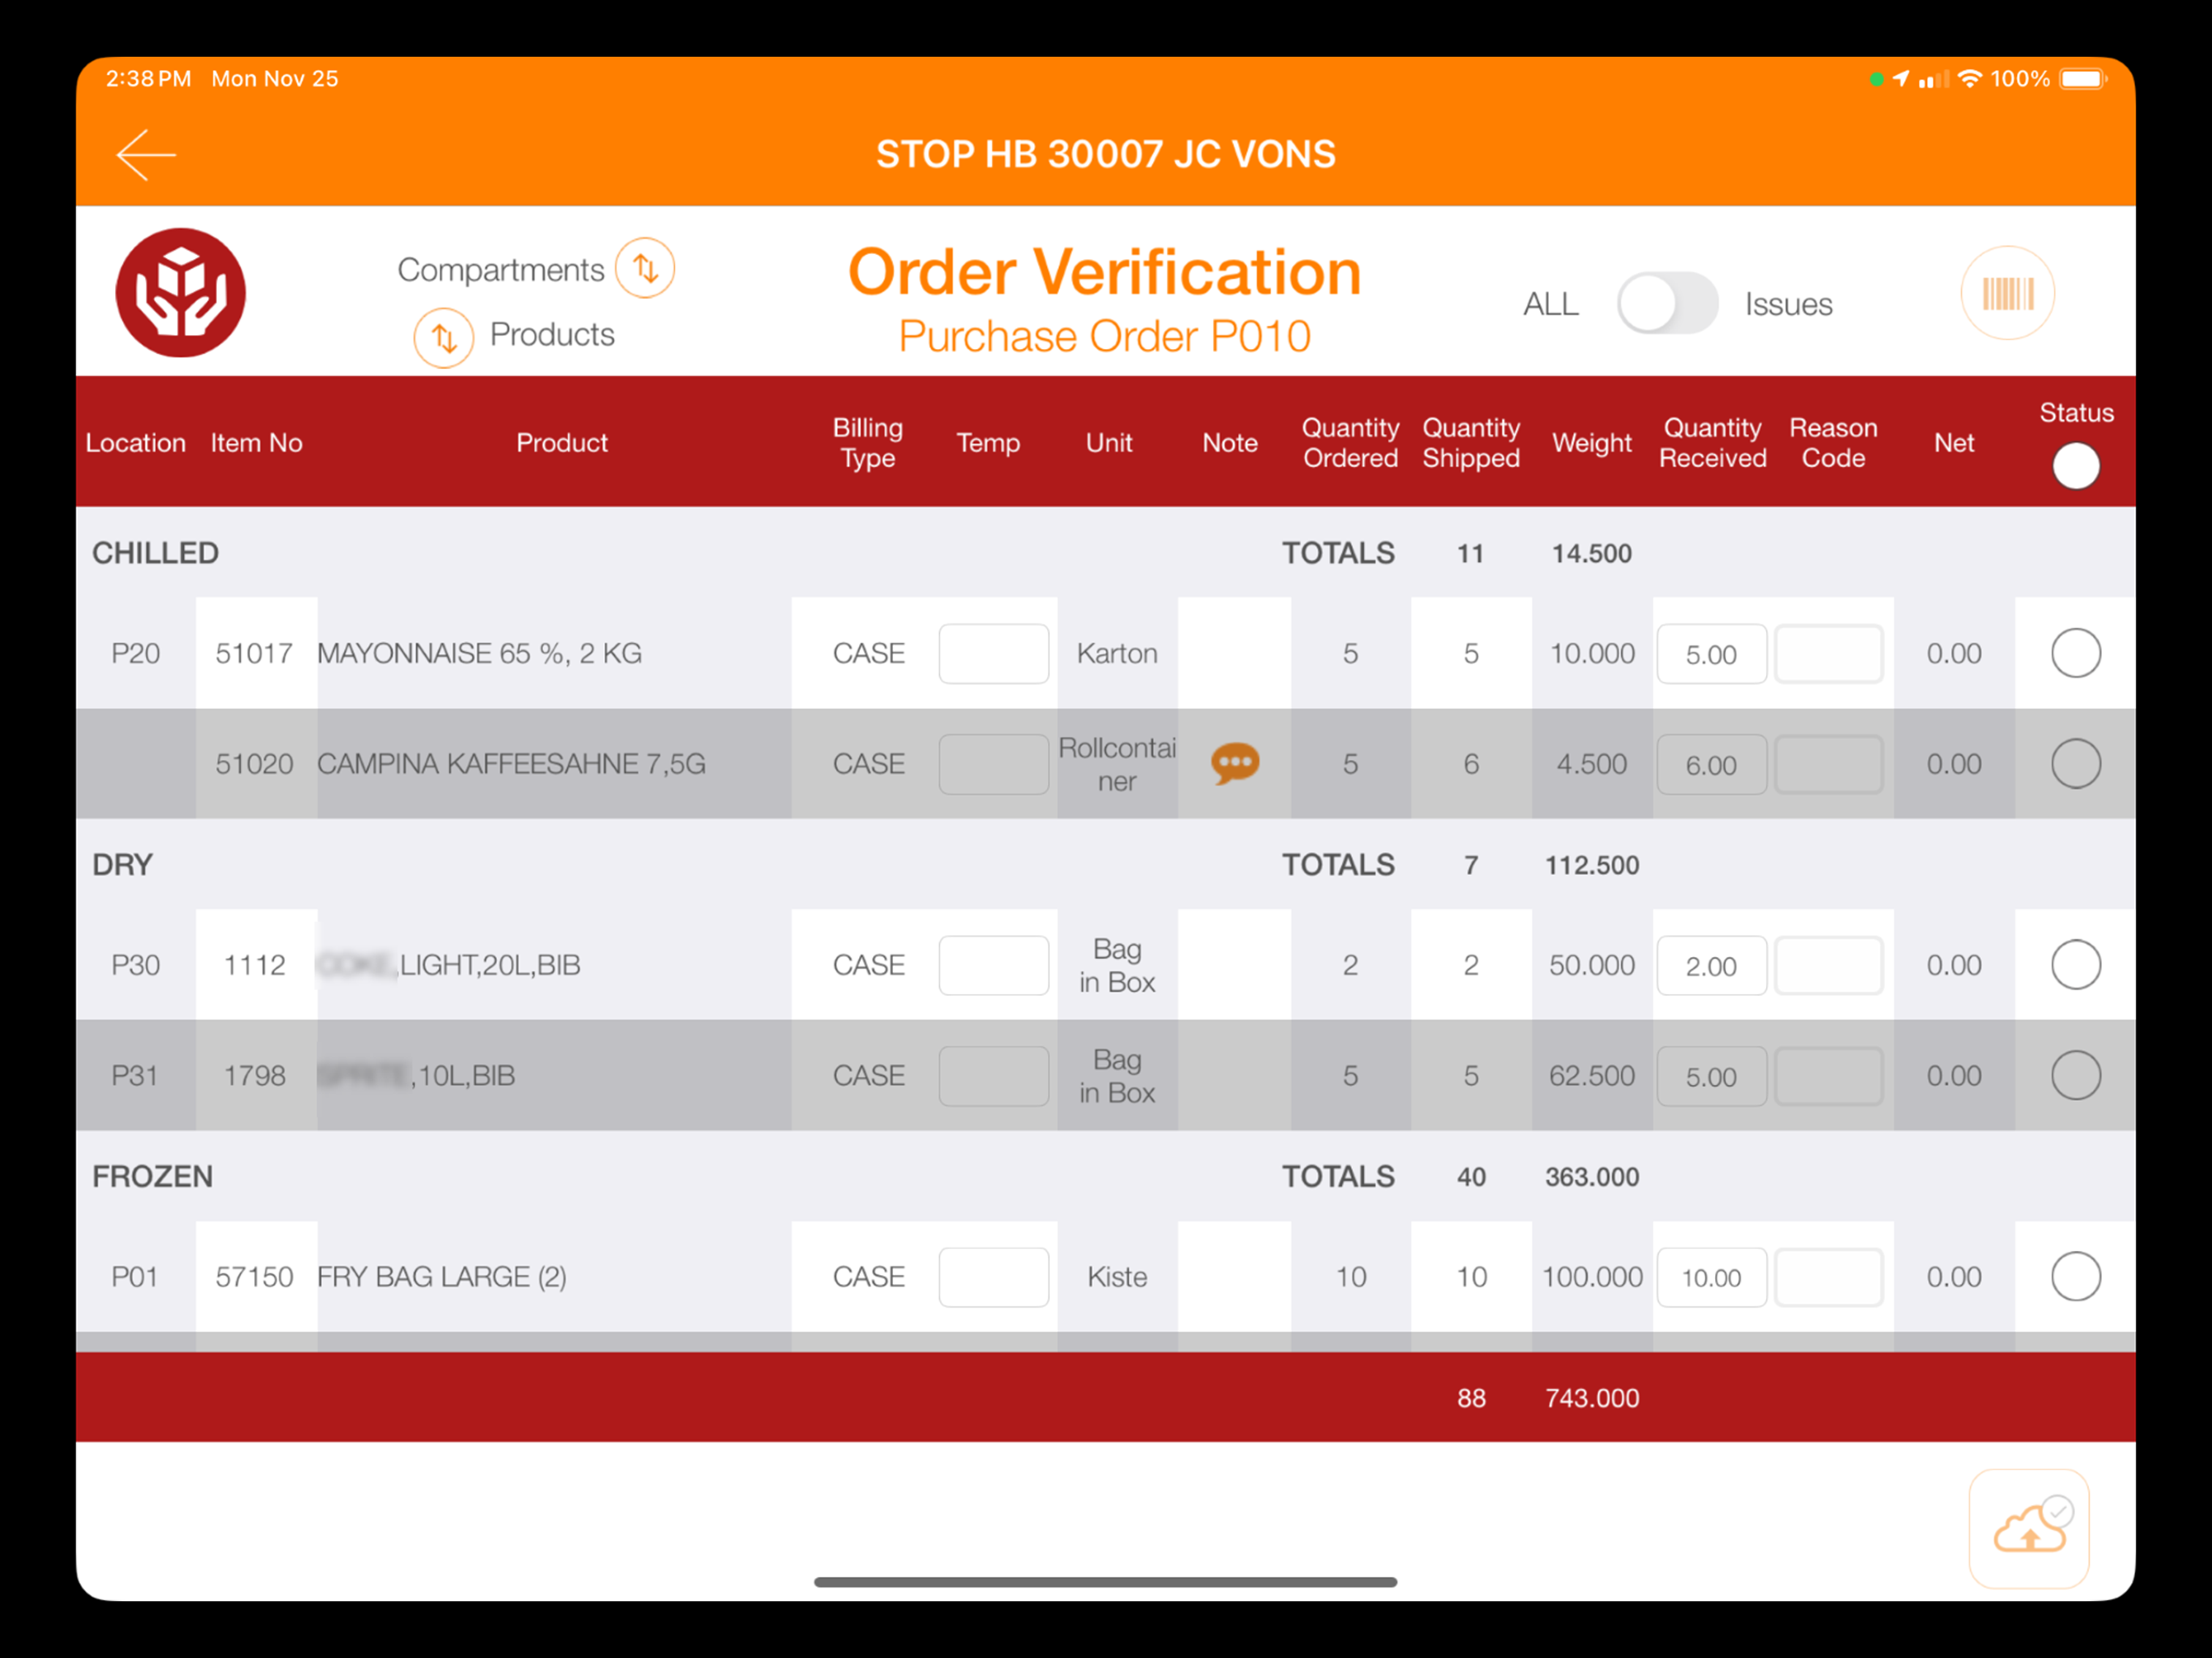Edit Temp field for item 1798
Image resolution: width=2212 pixels, height=1658 pixels.
(994, 1077)
